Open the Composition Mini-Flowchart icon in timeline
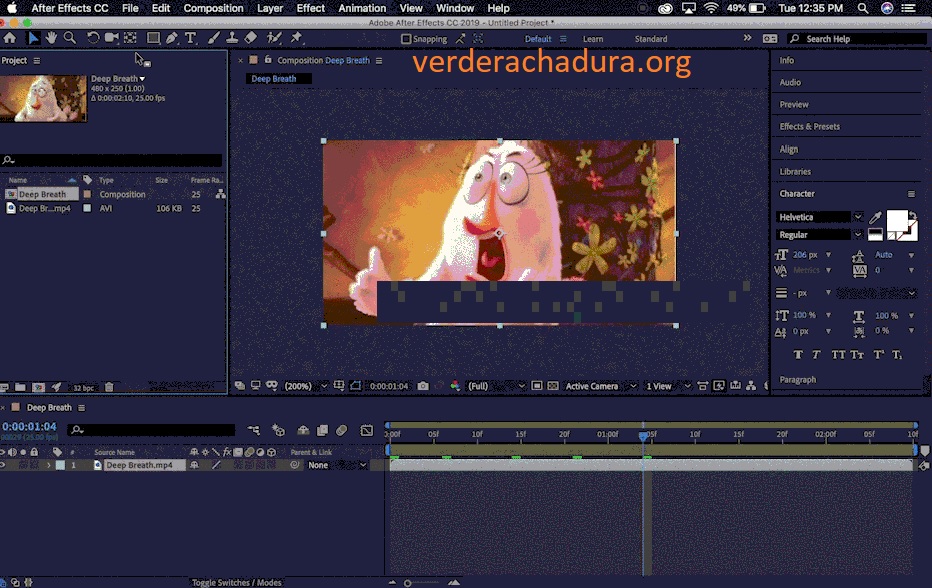 254,430
